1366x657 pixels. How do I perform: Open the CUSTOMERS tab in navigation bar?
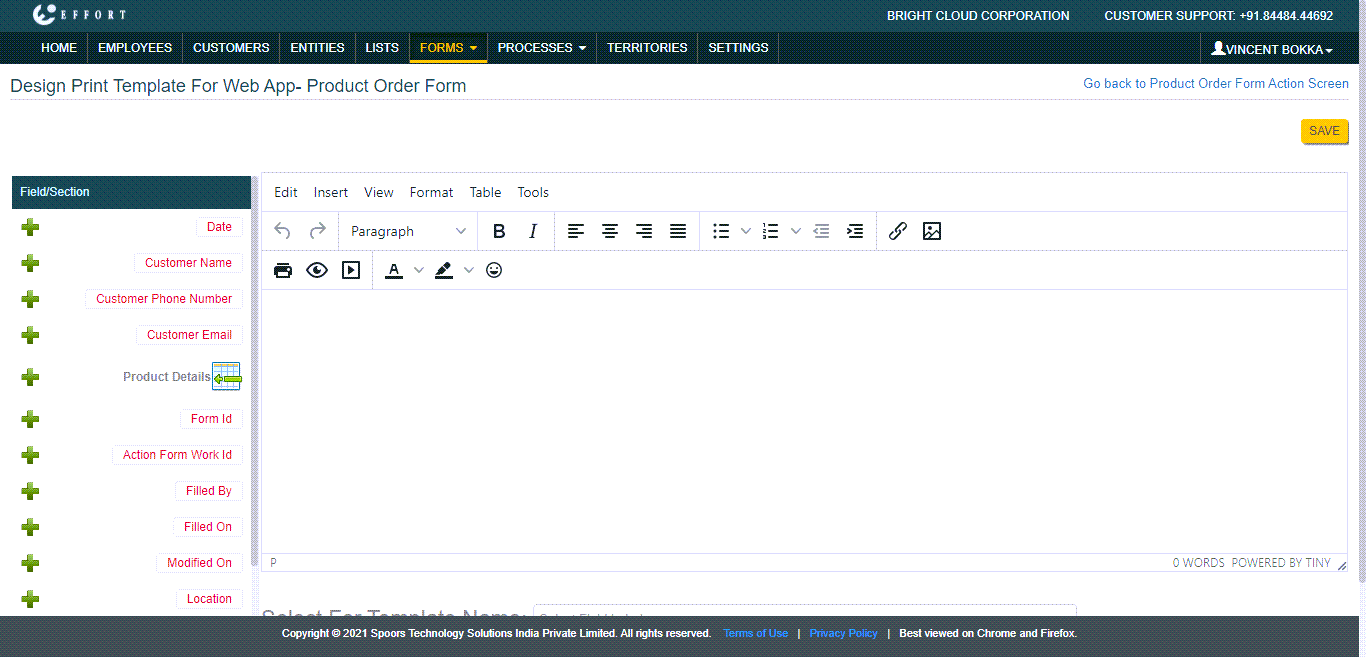coord(231,47)
